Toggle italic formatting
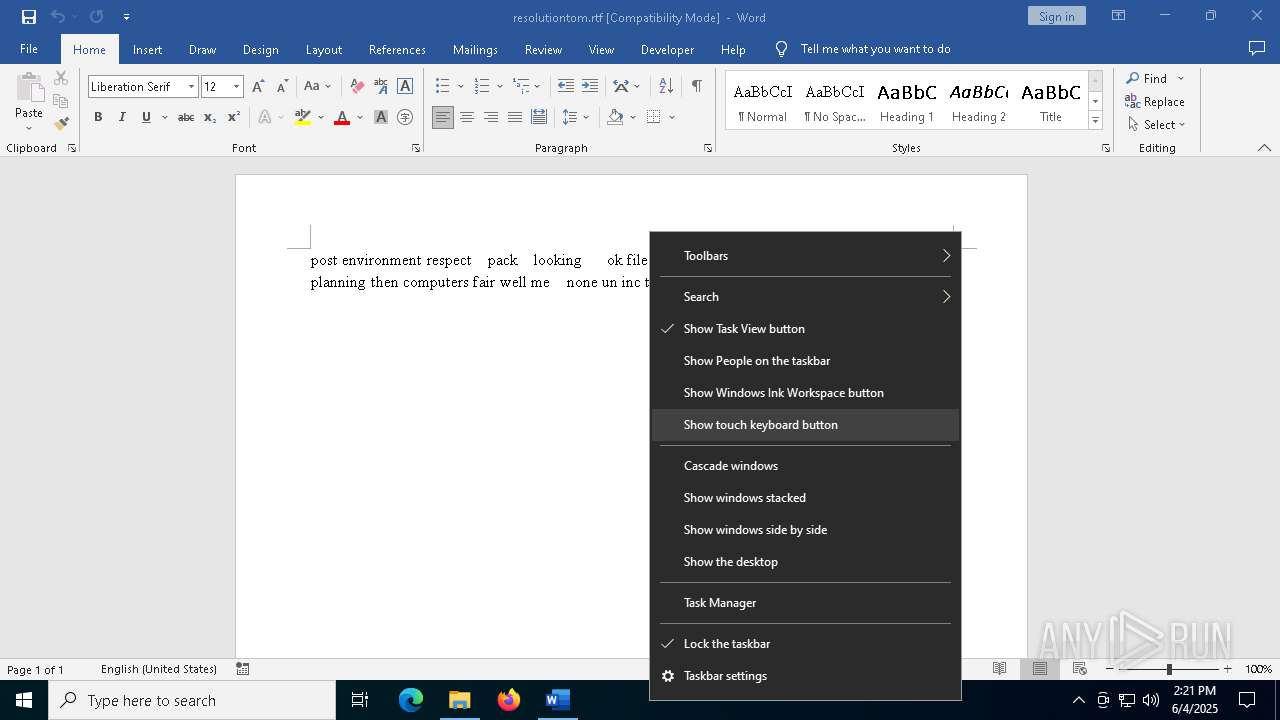1280x720 pixels. (122, 117)
